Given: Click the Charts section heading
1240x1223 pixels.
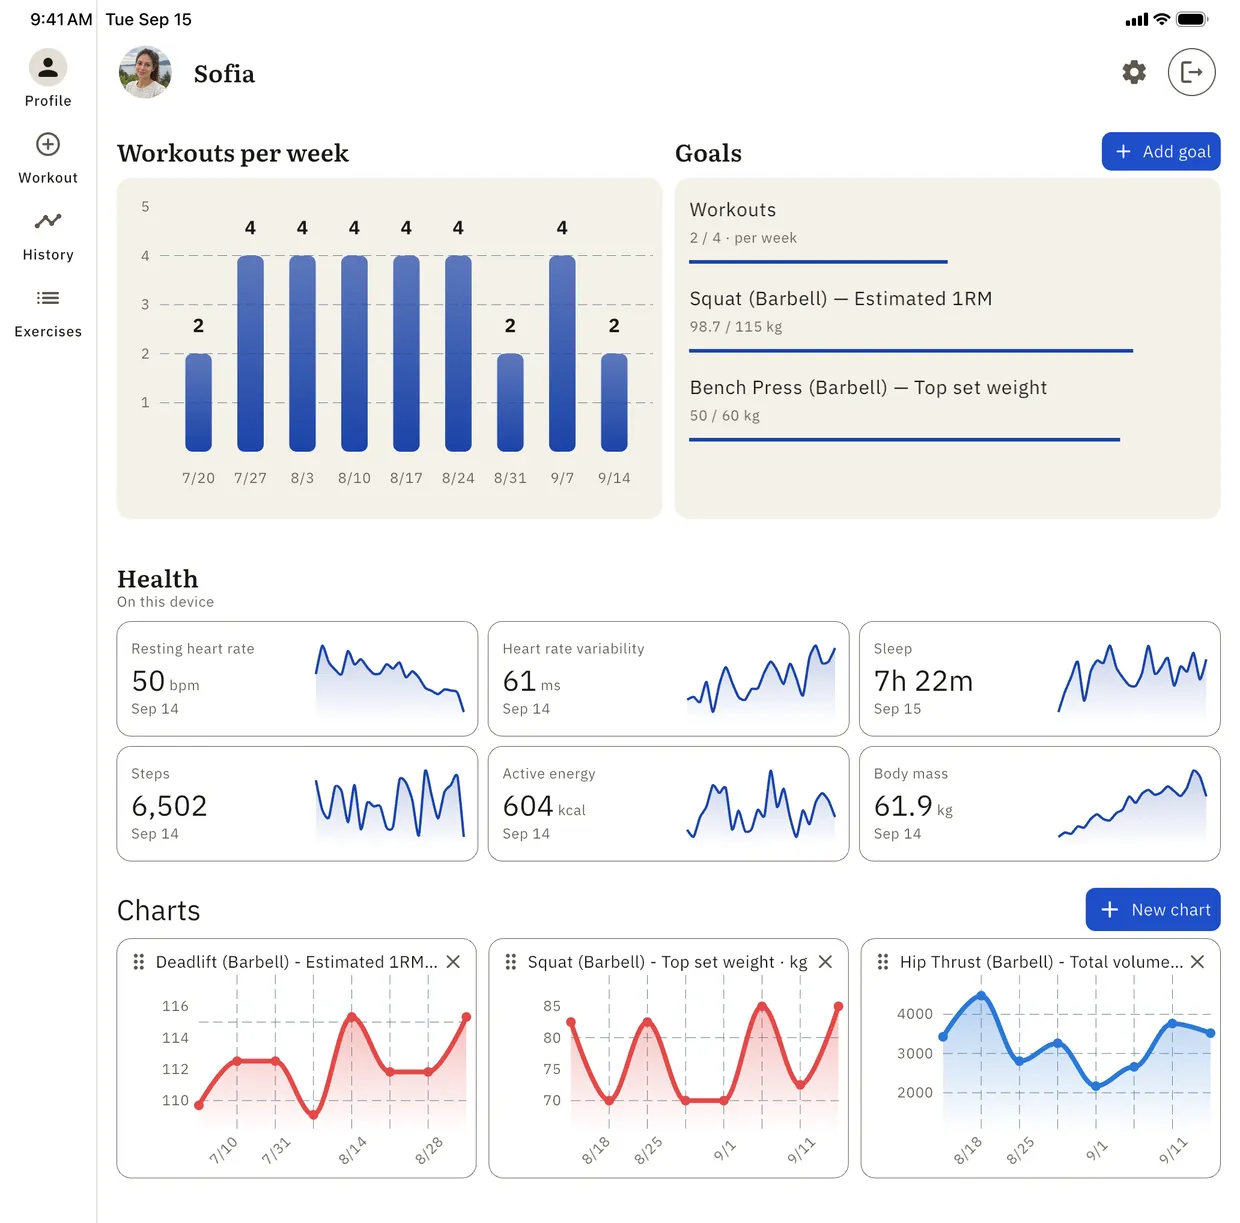Looking at the screenshot, I should point(159,910).
